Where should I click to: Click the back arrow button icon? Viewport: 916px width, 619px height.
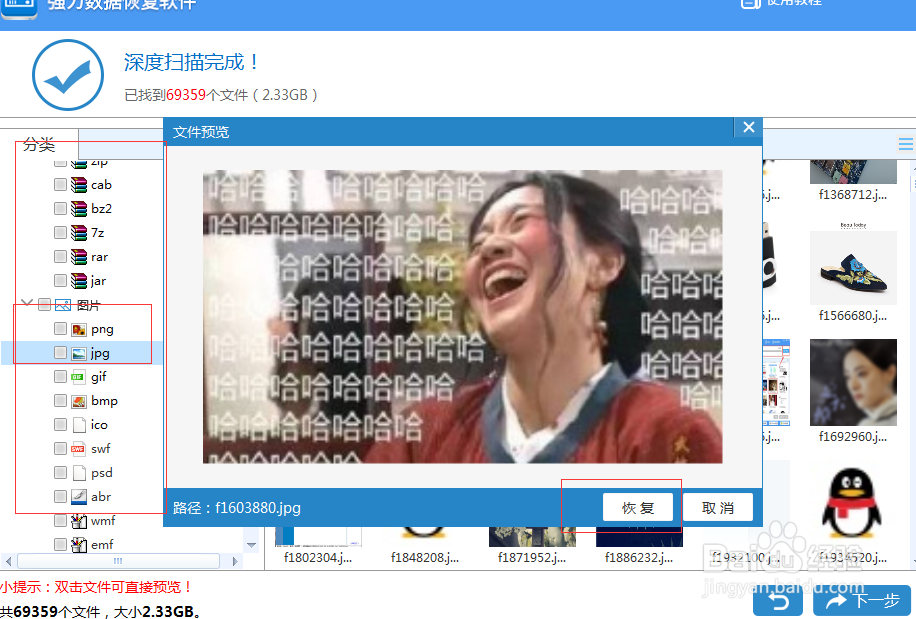coord(778,601)
